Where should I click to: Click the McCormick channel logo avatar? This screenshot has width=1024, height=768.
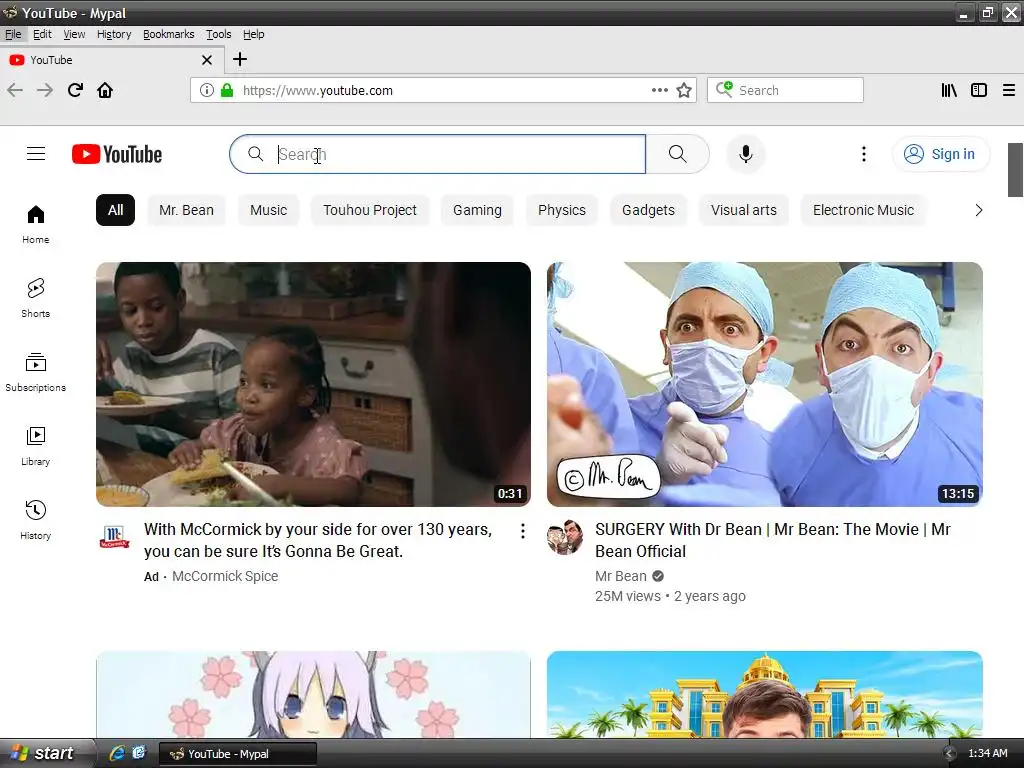(114, 537)
